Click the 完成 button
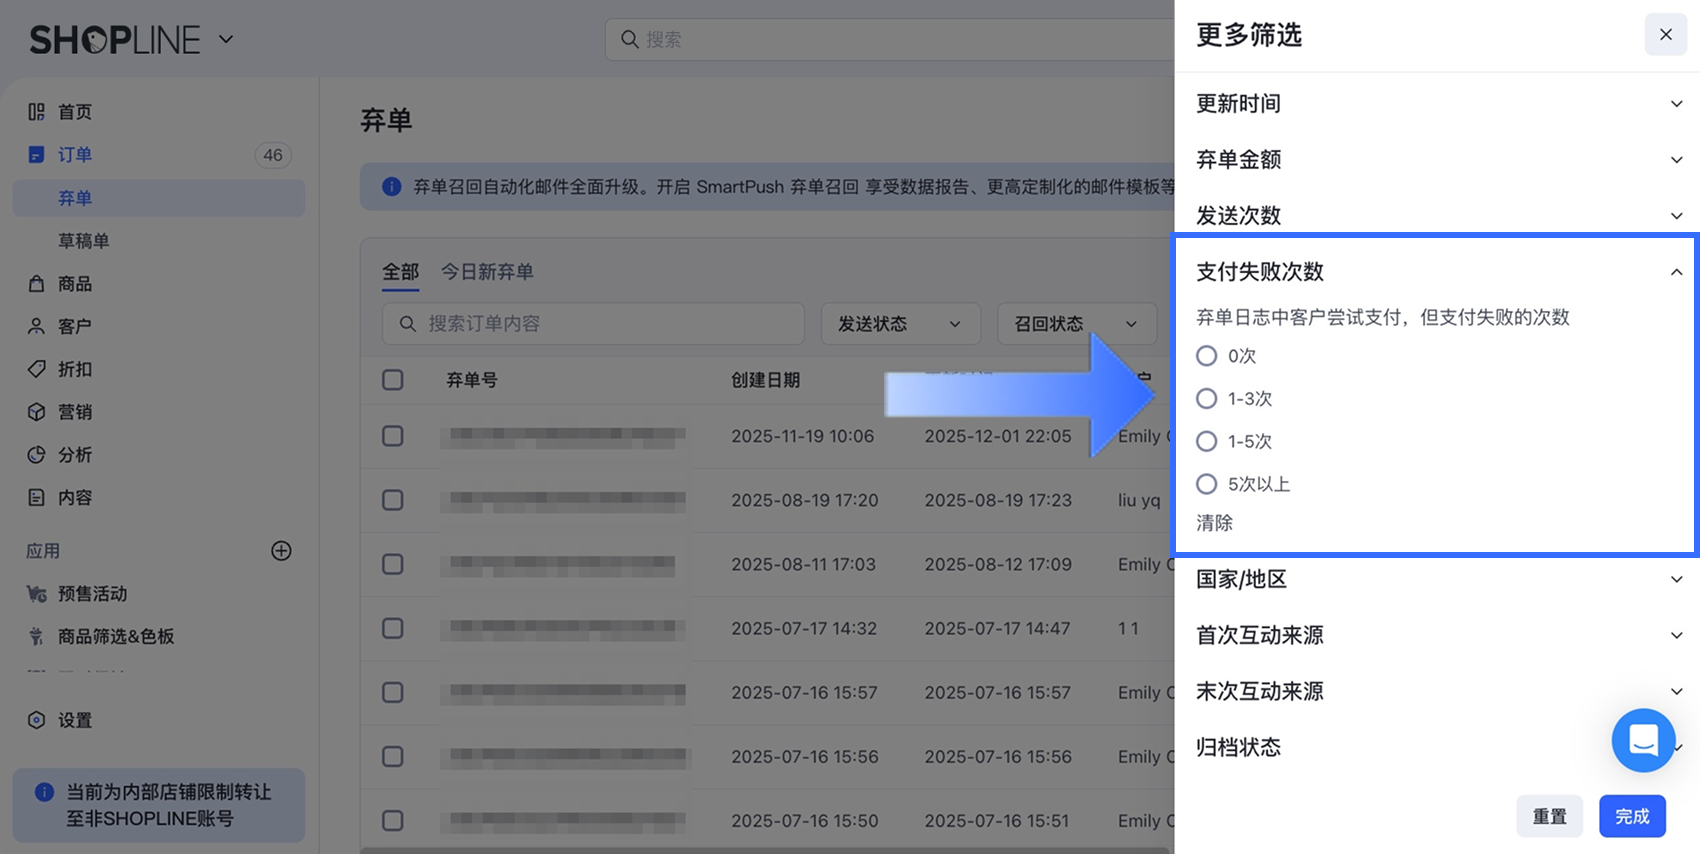 pos(1632,817)
